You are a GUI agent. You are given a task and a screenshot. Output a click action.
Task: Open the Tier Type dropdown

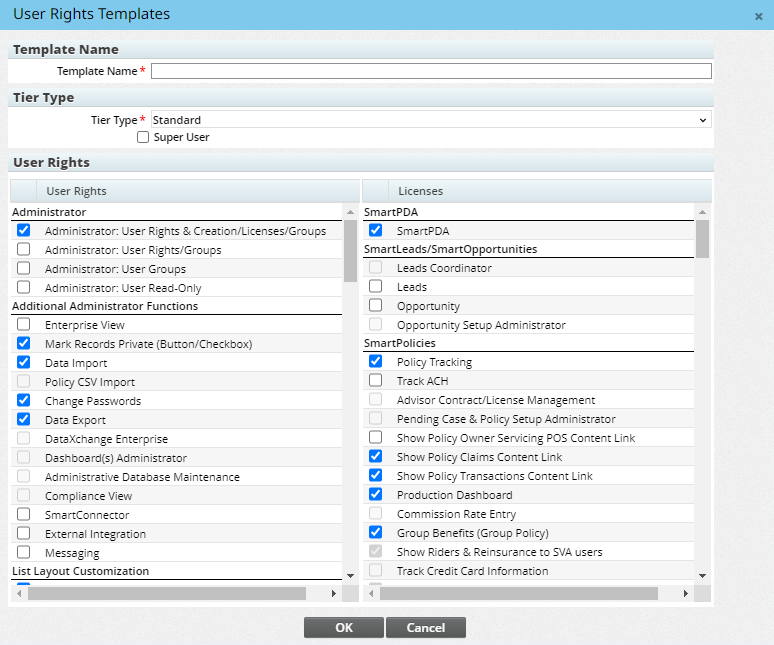point(431,120)
